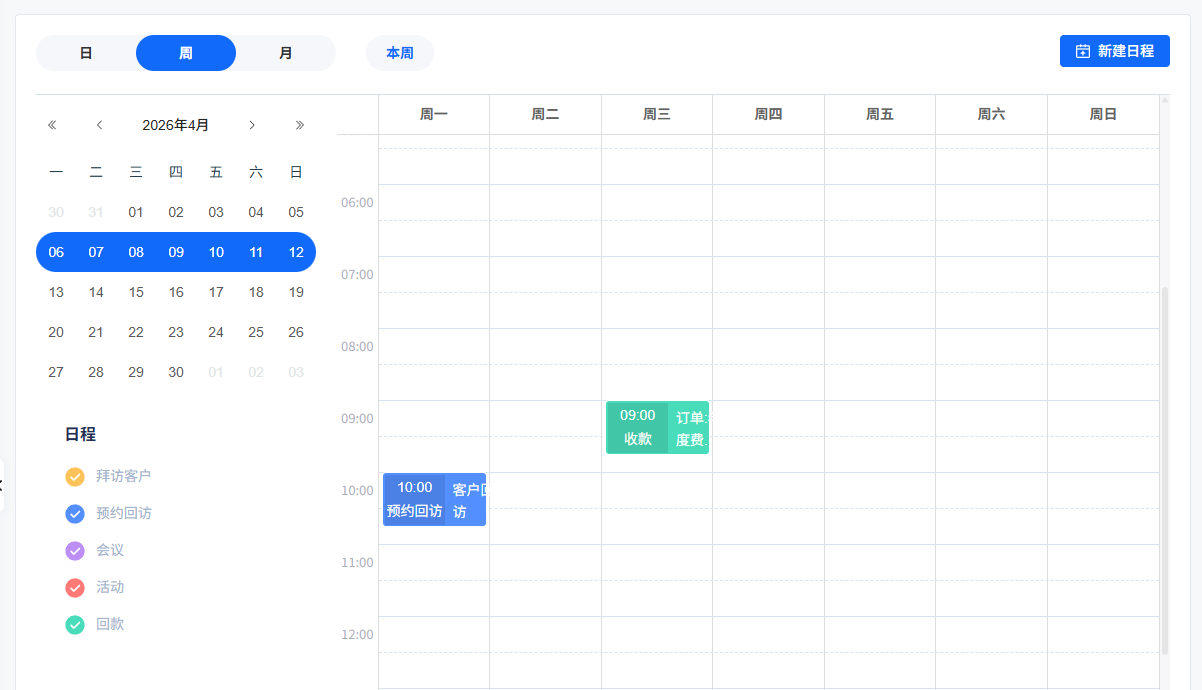The height and width of the screenshot is (690, 1202).
Task: Click the 本周 this-week button
Action: click(400, 53)
